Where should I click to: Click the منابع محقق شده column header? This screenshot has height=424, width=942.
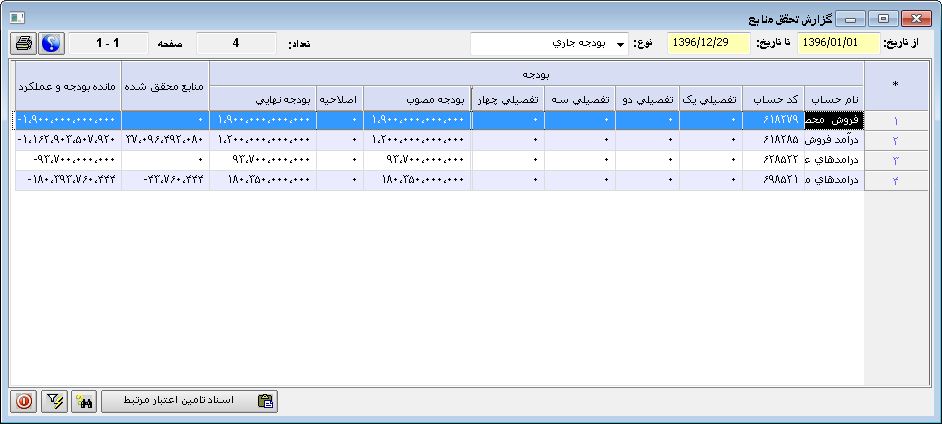point(165,86)
